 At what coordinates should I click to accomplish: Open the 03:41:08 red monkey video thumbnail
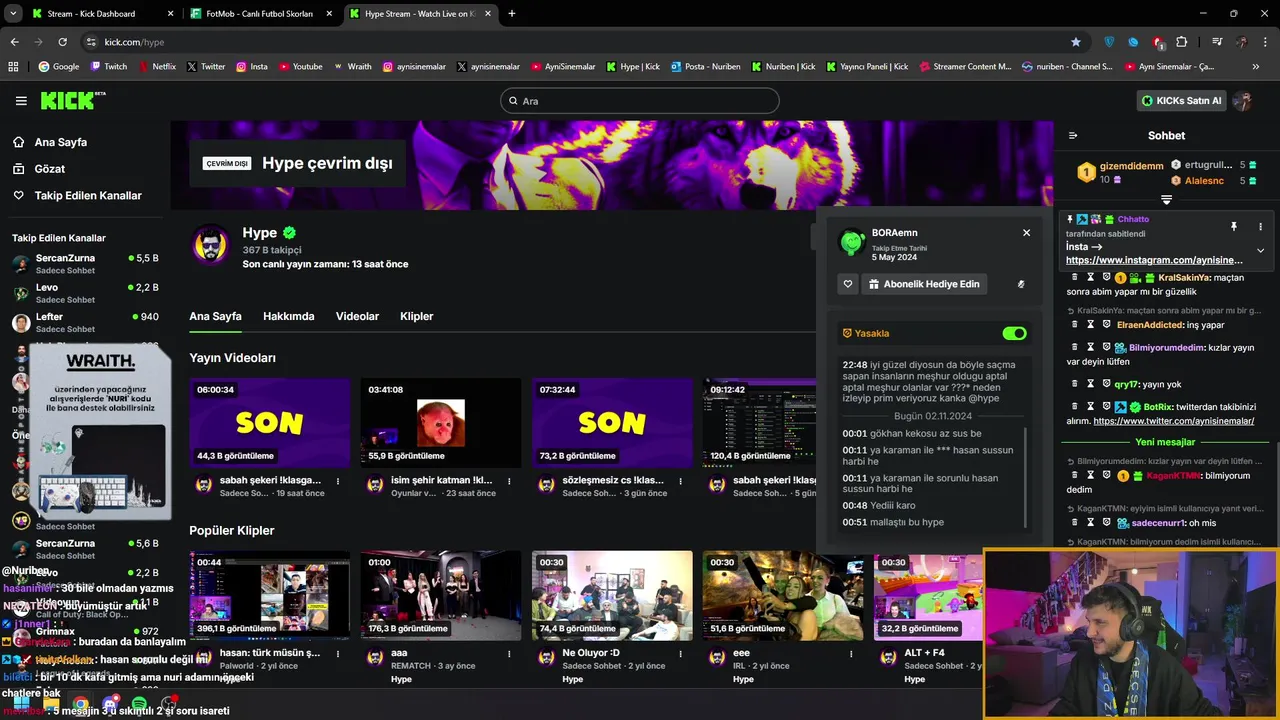pos(441,422)
